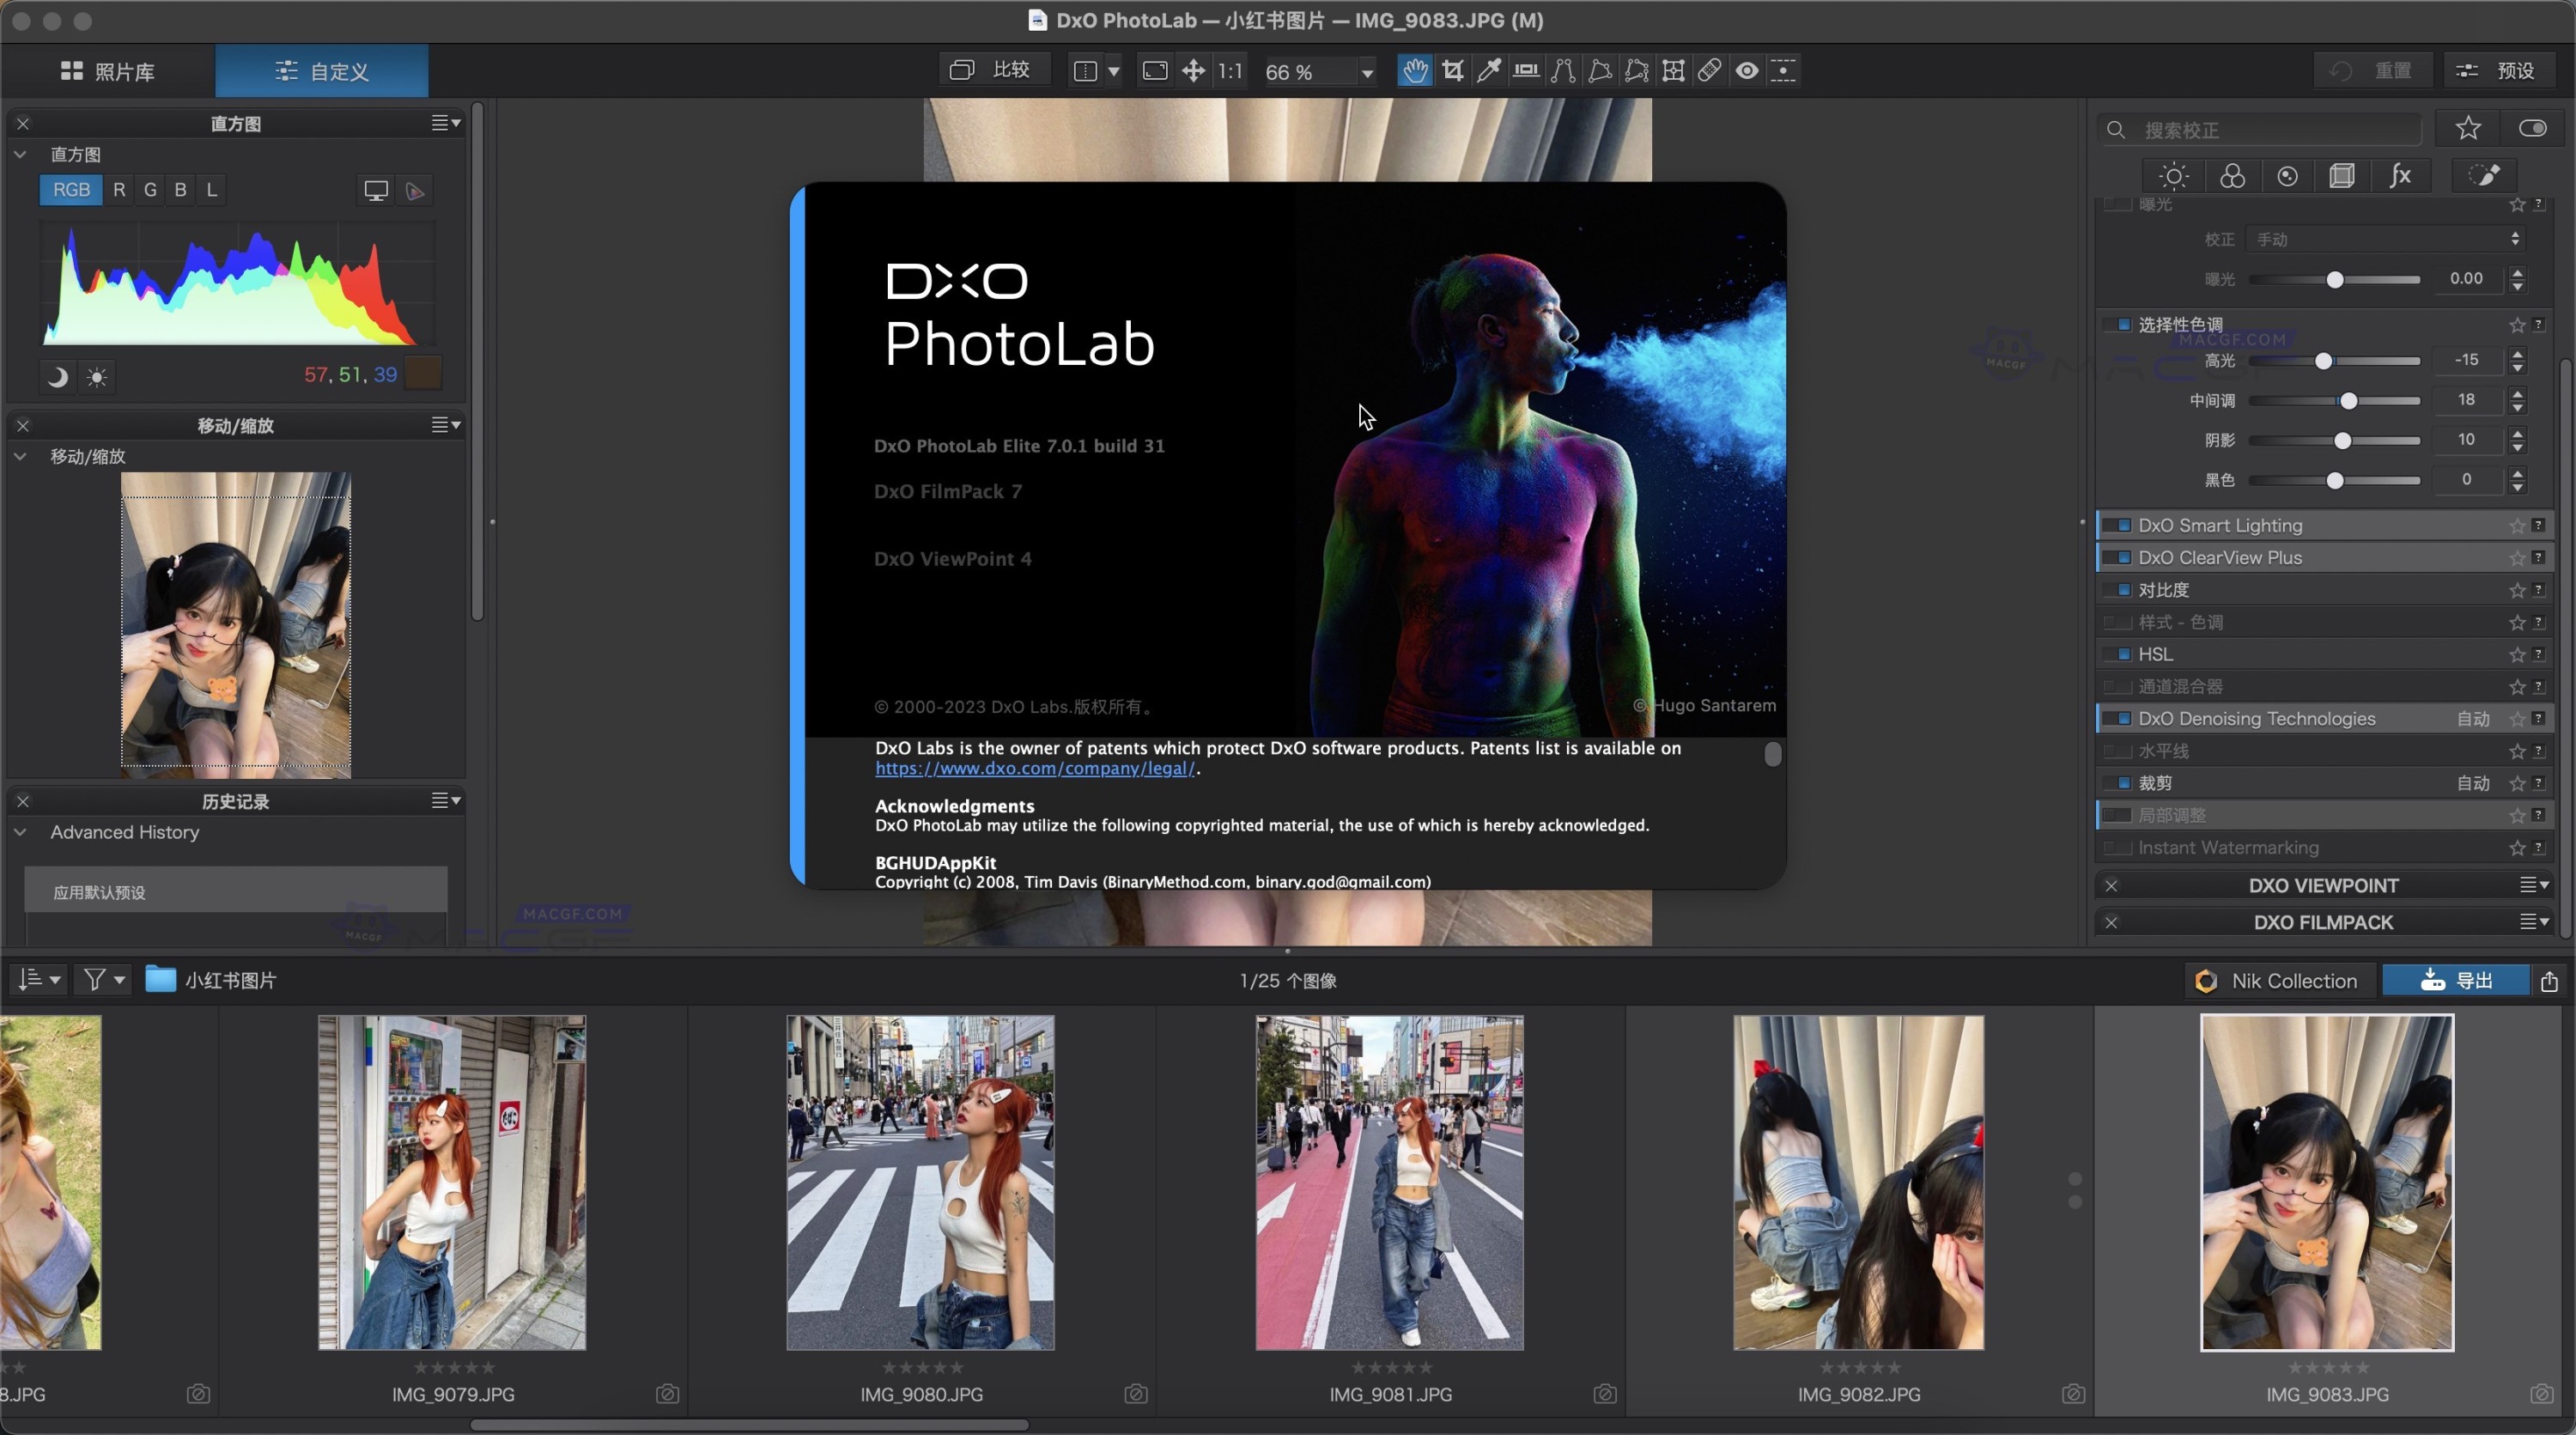
Task: Click the Red-eye tool icon
Action: click(x=1746, y=71)
